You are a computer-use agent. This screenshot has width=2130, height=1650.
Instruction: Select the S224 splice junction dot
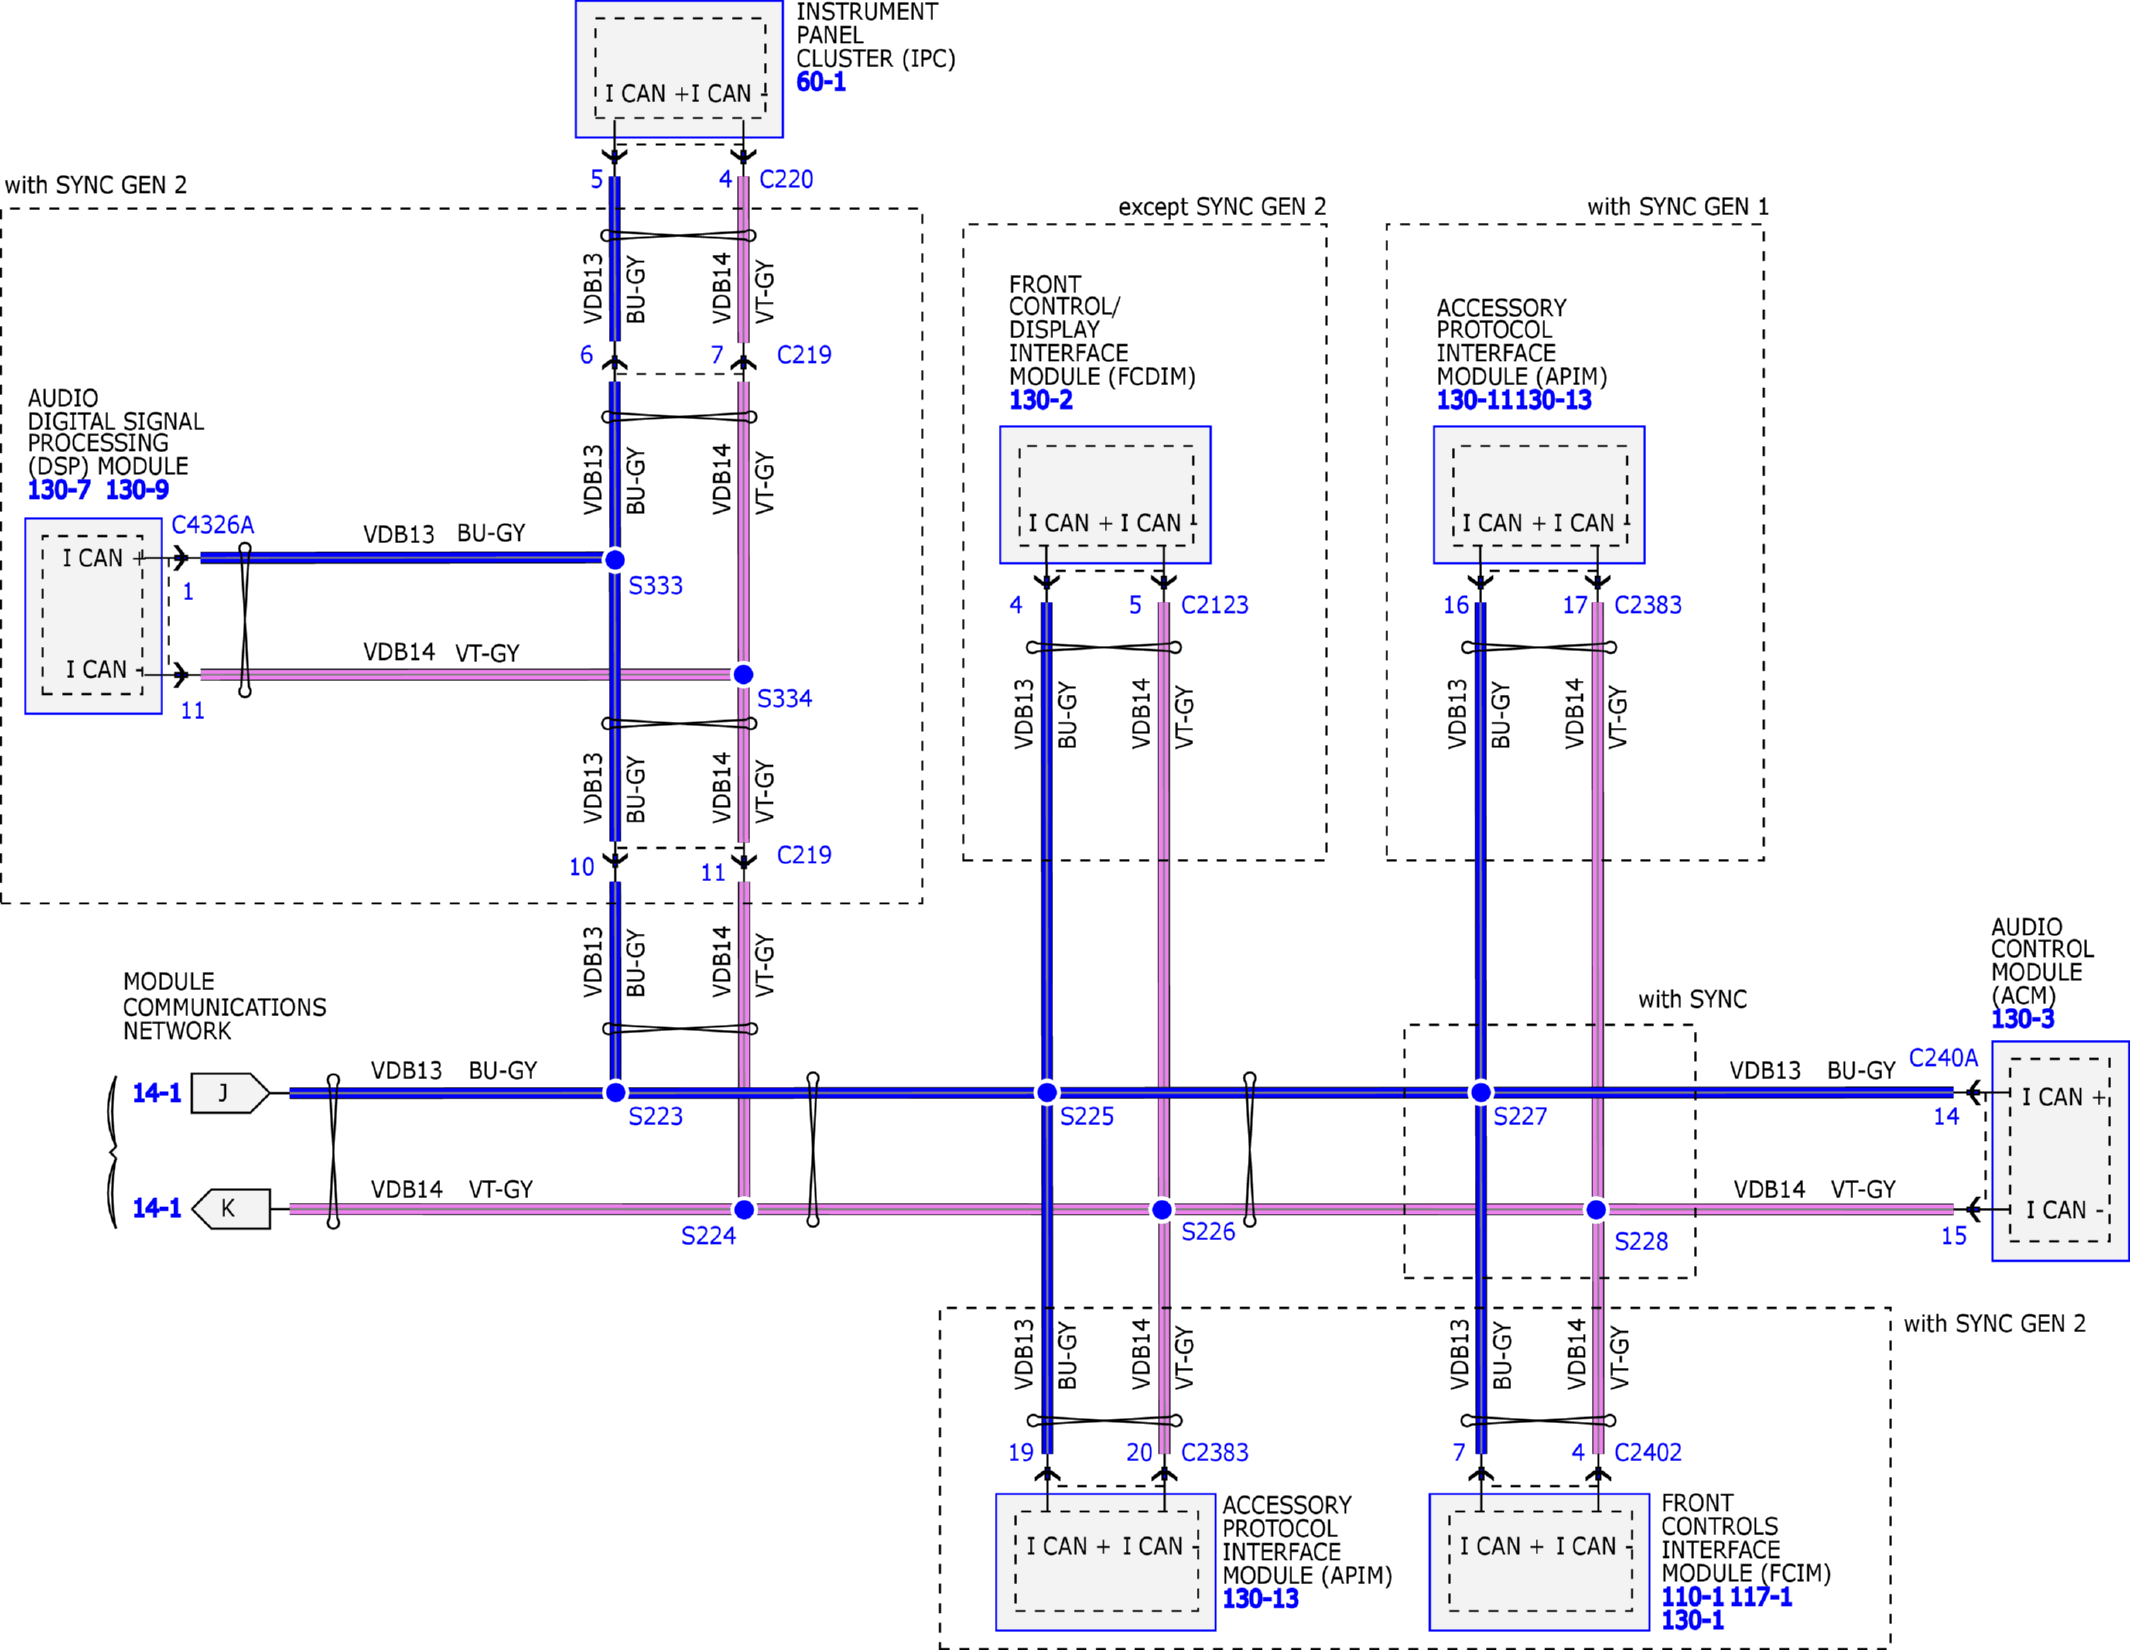pyautogui.click(x=744, y=1210)
